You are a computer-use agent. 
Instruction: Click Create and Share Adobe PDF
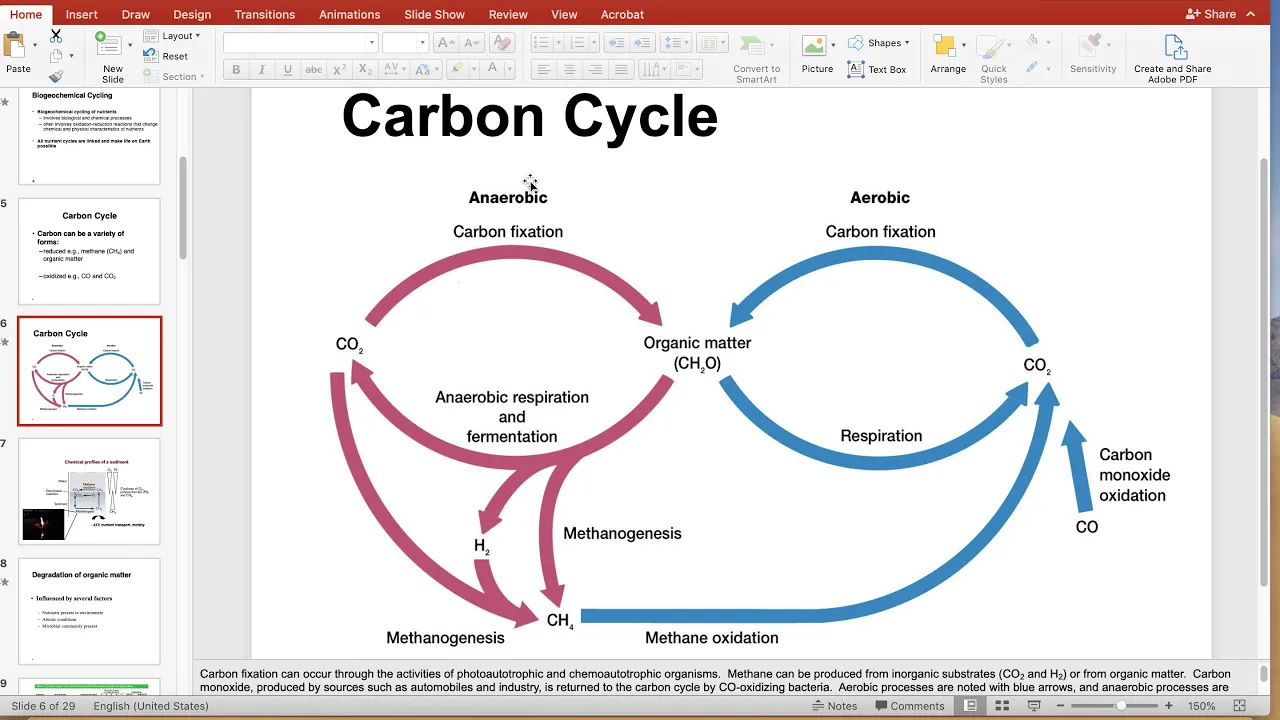(1173, 59)
